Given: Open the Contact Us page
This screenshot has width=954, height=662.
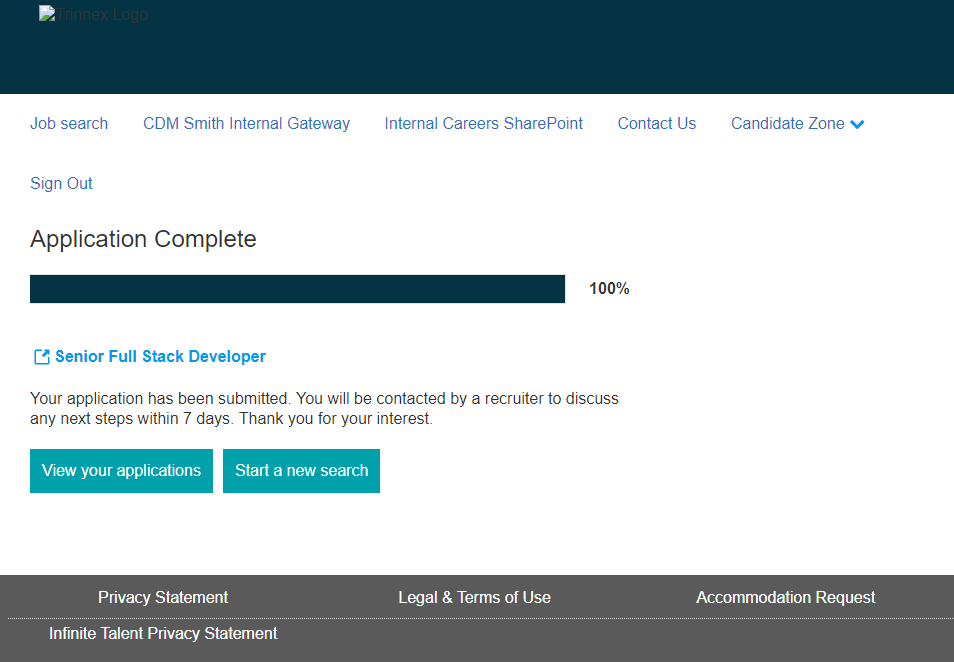Looking at the screenshot, I should pos(656,124).
